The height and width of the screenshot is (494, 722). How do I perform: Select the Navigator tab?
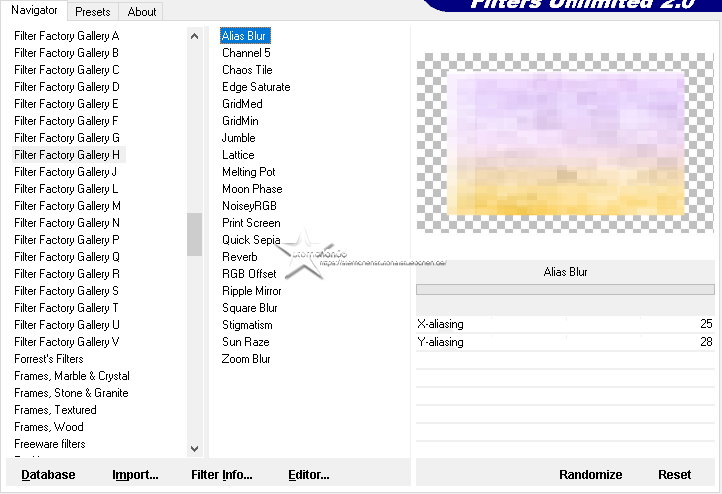pyautogui.click(x=34, y=10)
